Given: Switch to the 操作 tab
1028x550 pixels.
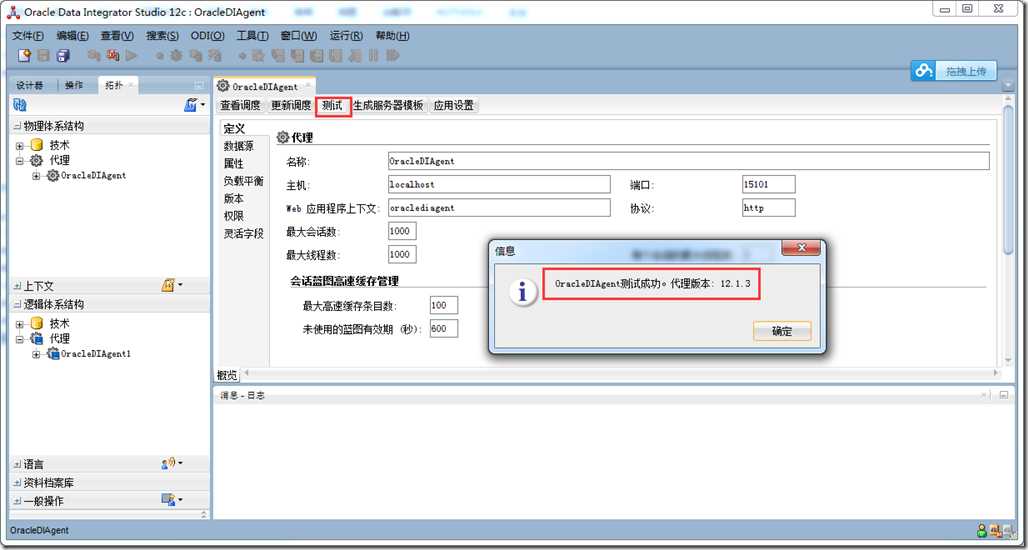Looking at the screenshot, I should 74,85.
